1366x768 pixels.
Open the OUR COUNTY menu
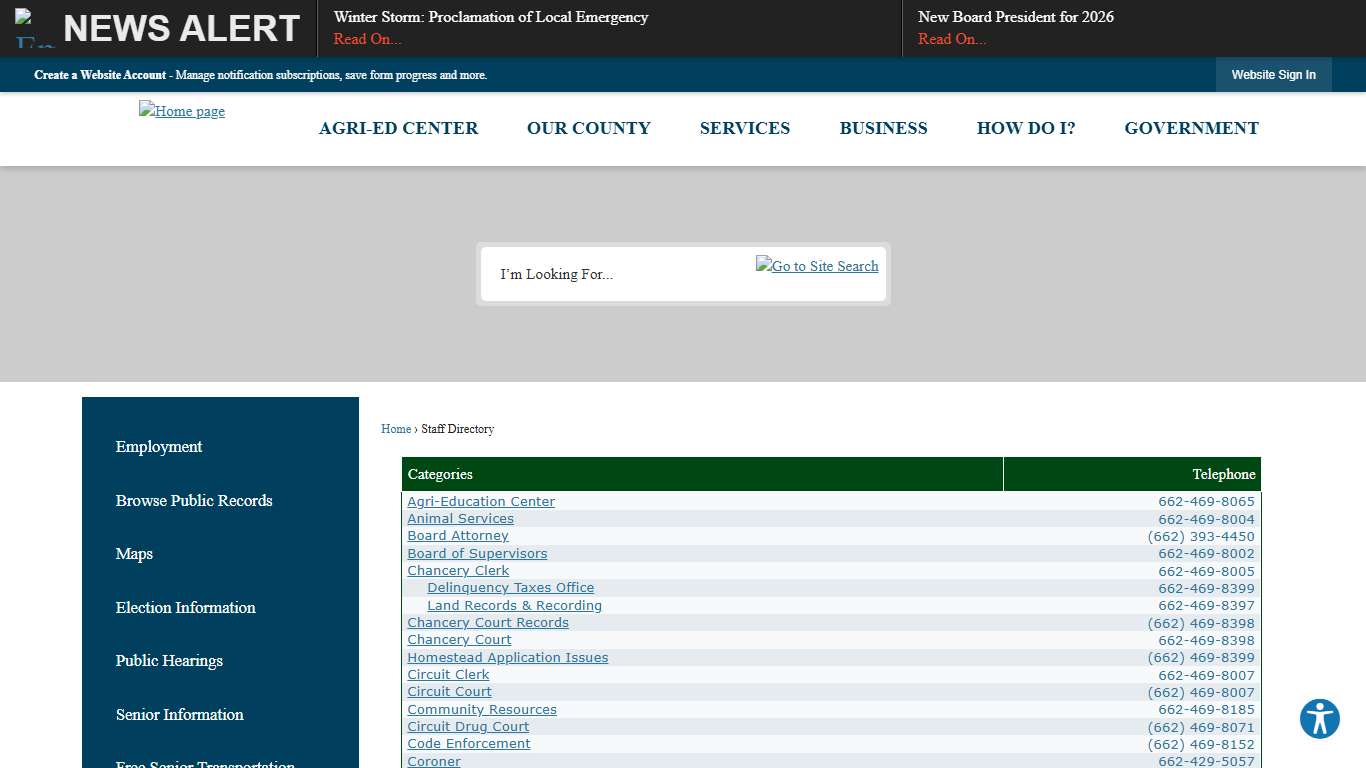click(588, 128)
